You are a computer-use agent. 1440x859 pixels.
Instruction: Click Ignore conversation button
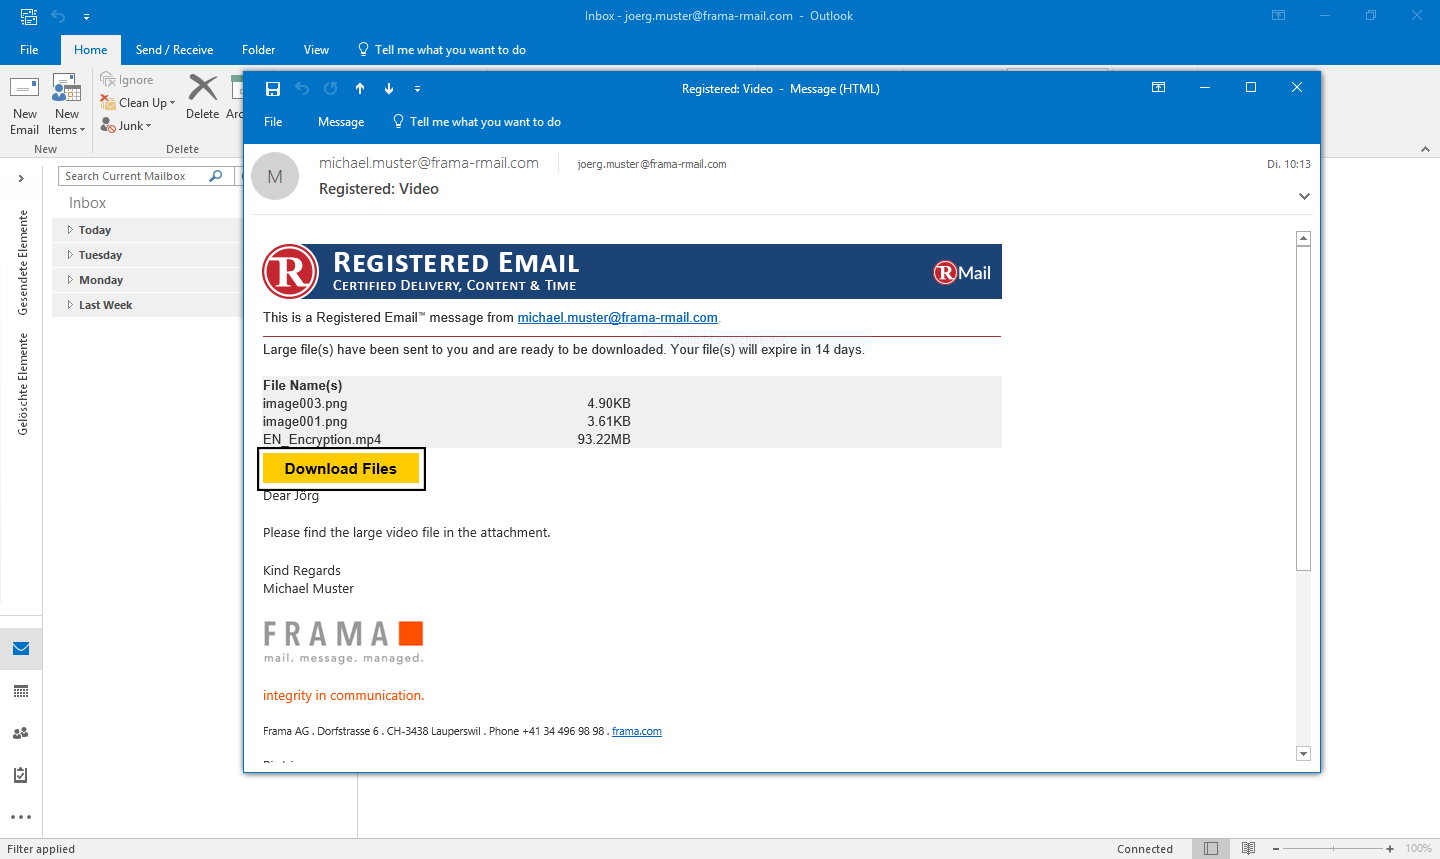pyautogui.click(x=127, y=80)
